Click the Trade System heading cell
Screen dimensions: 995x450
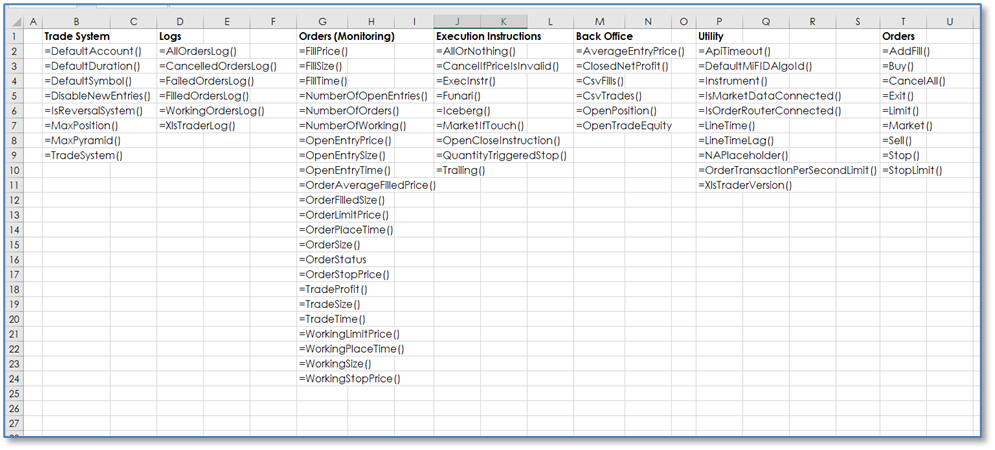(77, 36)
